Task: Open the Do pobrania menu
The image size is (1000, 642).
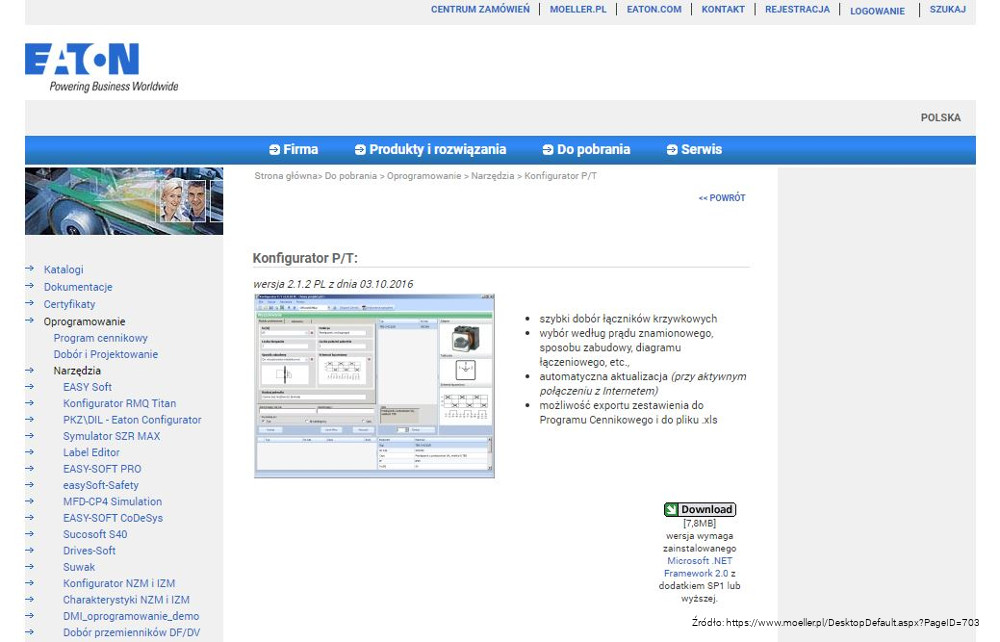Action: click(x=586, y=150)
